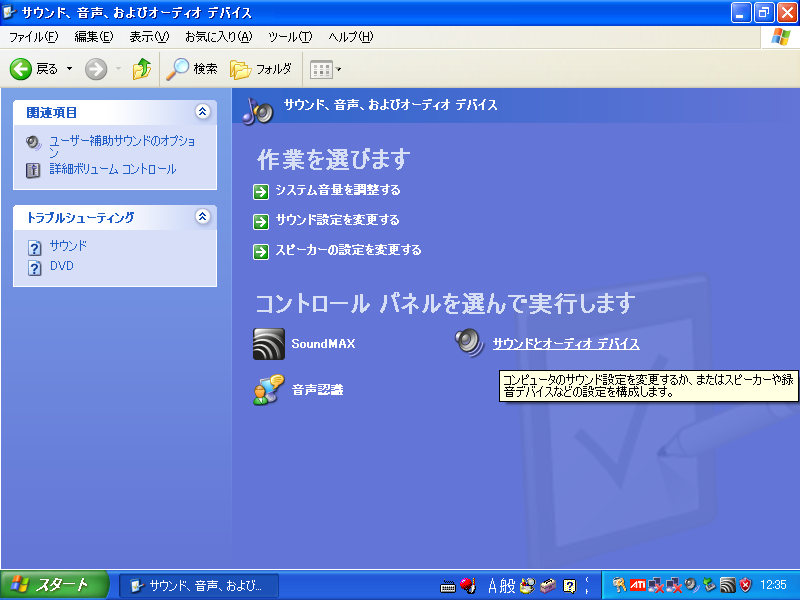
Task: Open the サウンドとオーディオ デバイス link
Action: coord(566,344)
